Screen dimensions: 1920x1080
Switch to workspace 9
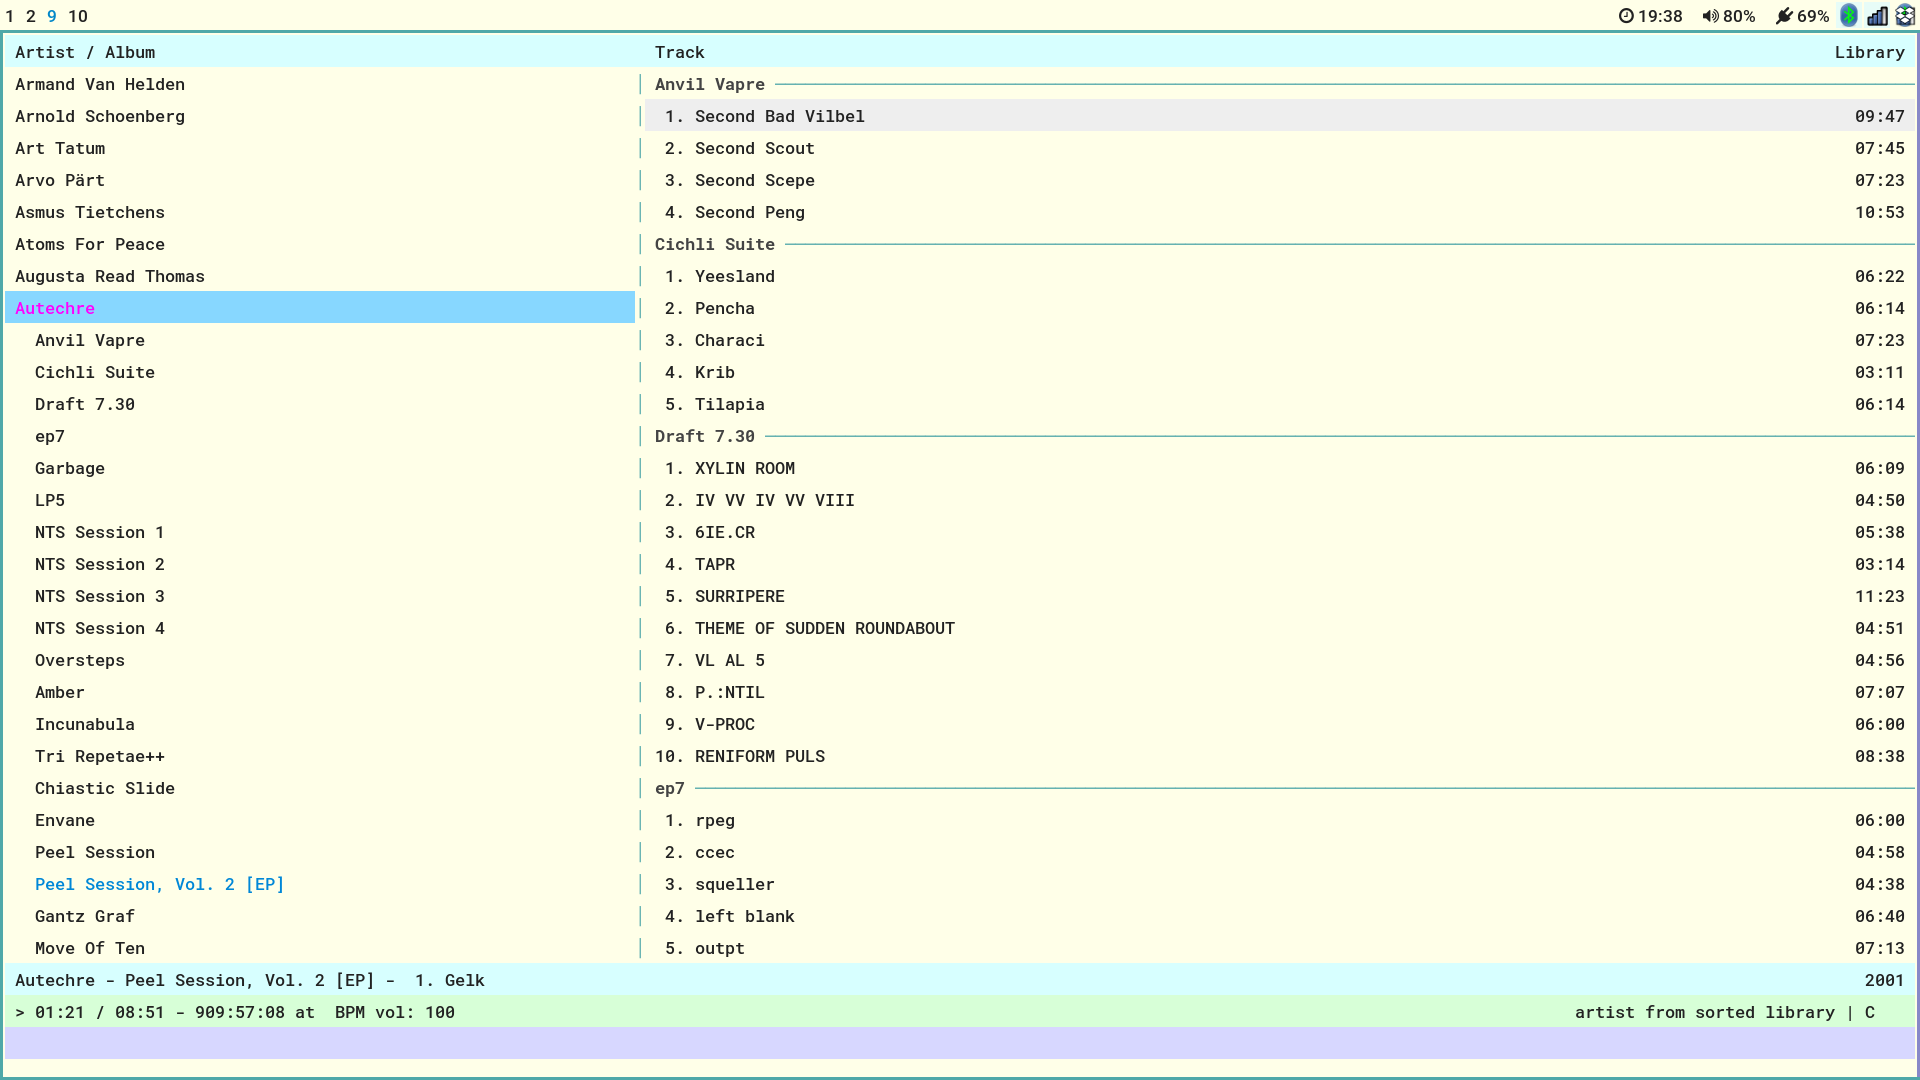[x=52, y=16]
